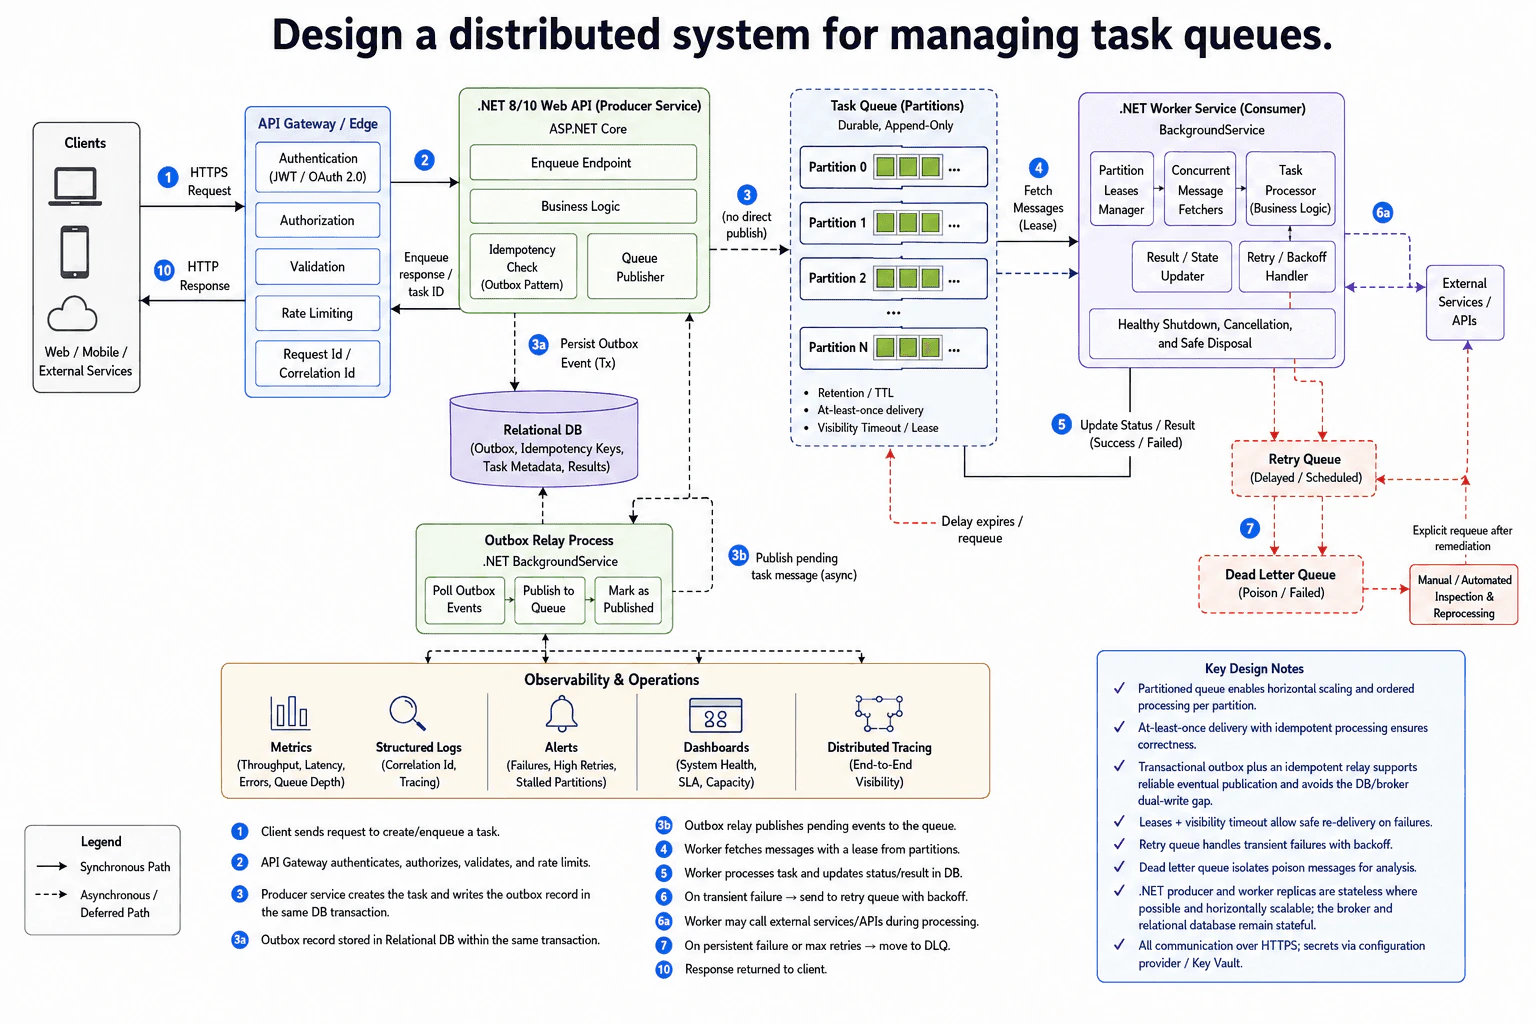This screenshot has width=1536, height=1024.
Task: Select the Validation box in API Gateway
Action: pos(318,267)
